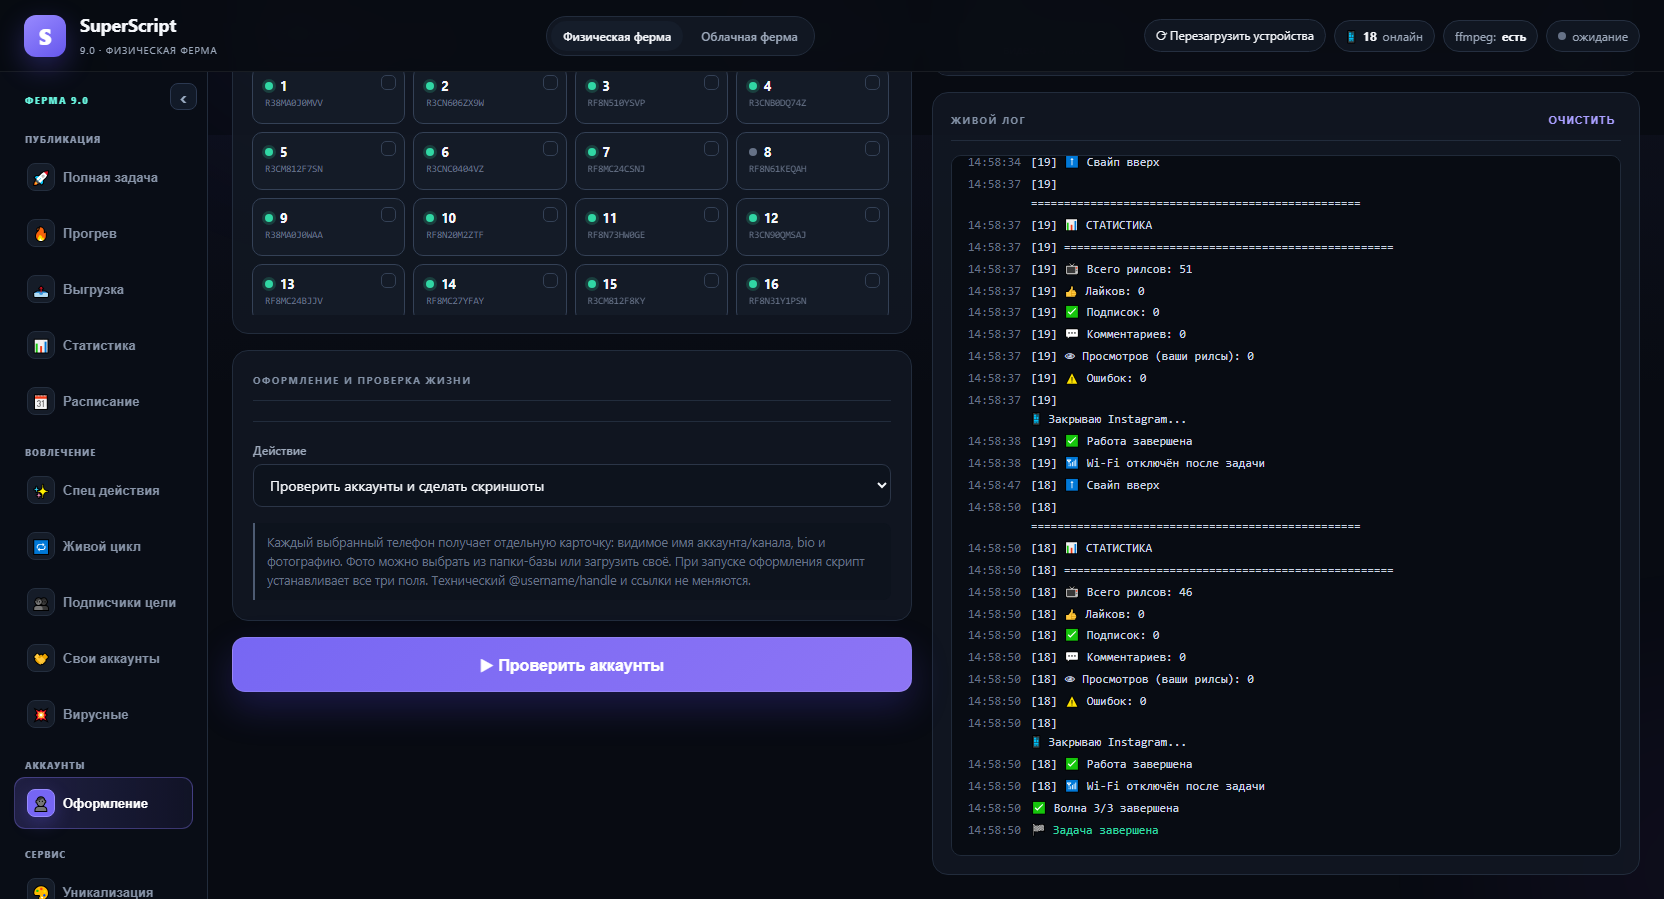Open Свои аккаунты heart icon
The width and height of the screenshot is (1664, 899).
click(x=41, y=658)
